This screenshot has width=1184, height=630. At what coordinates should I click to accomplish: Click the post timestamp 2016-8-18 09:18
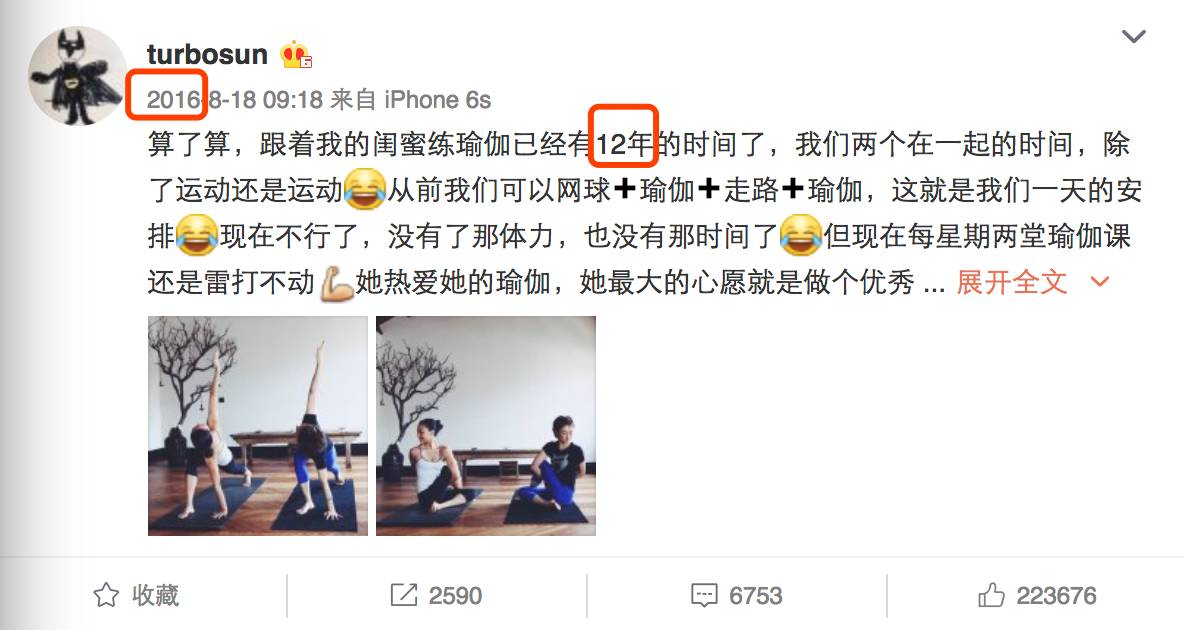235,100
